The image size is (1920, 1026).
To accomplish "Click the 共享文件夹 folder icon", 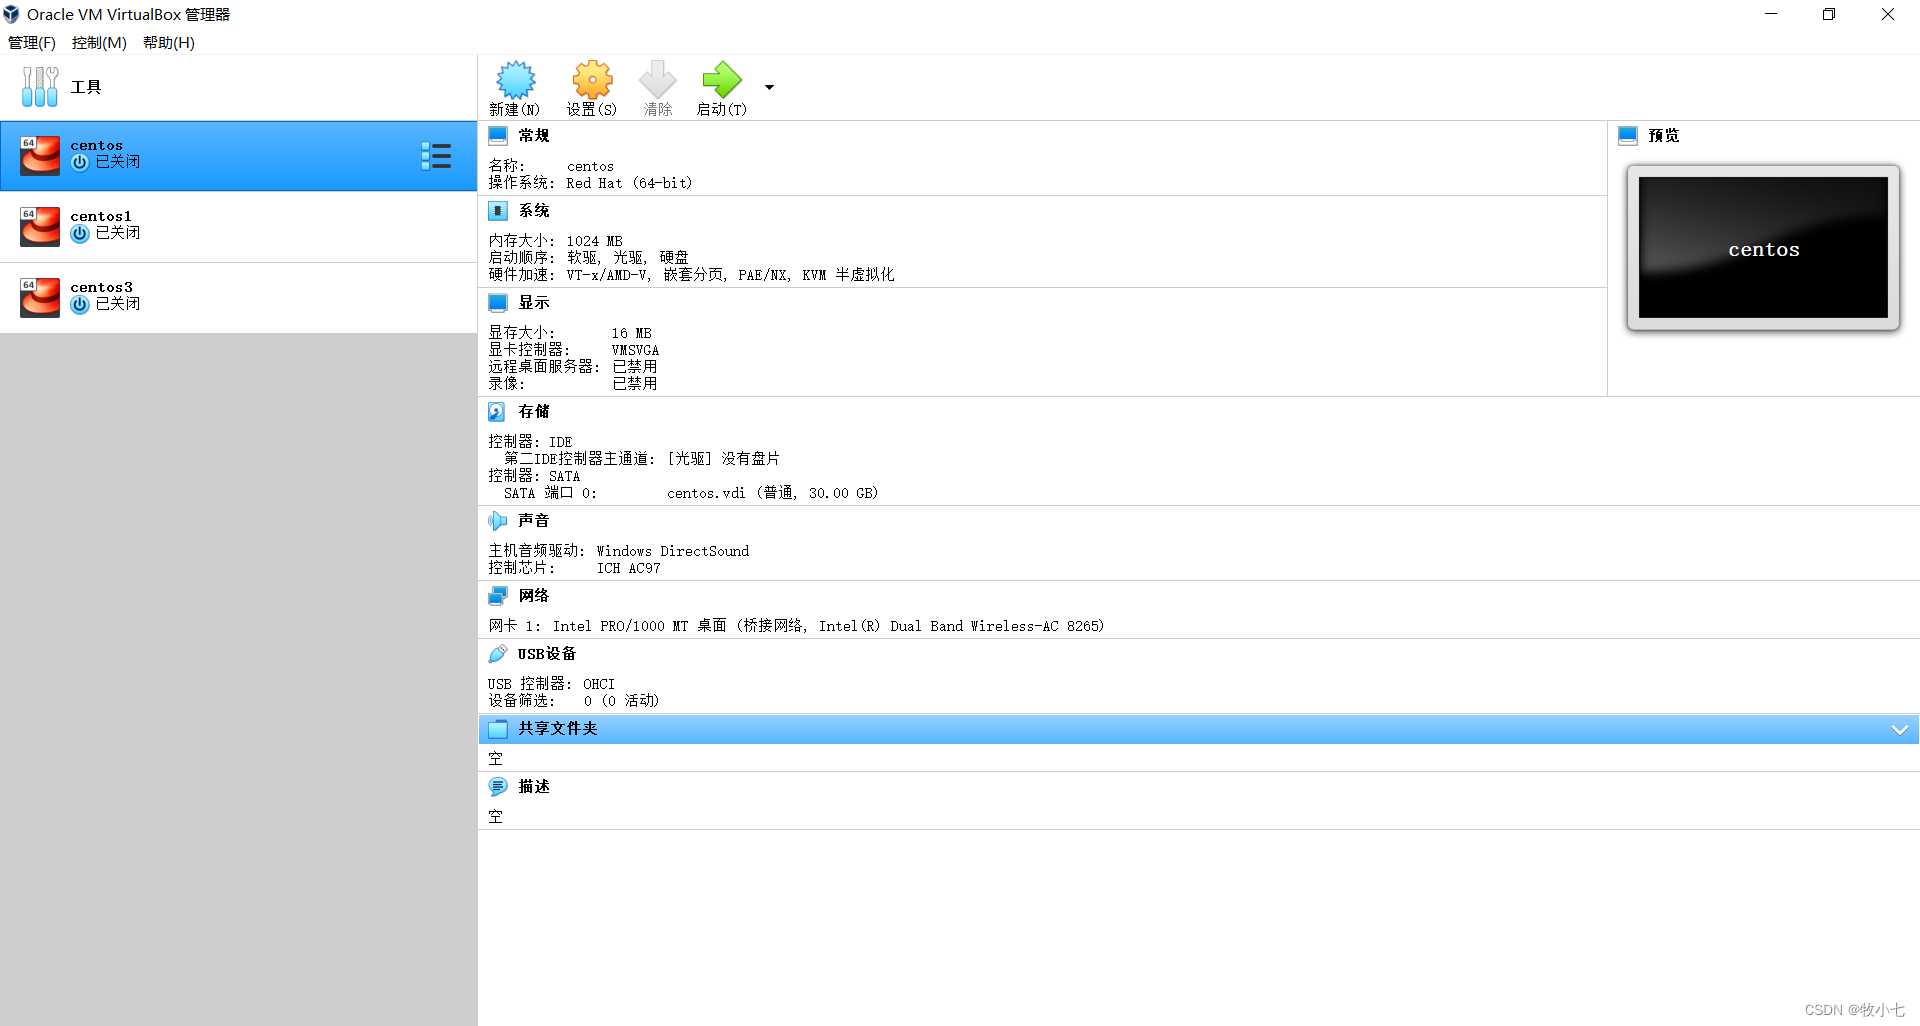I will (498, 728).
